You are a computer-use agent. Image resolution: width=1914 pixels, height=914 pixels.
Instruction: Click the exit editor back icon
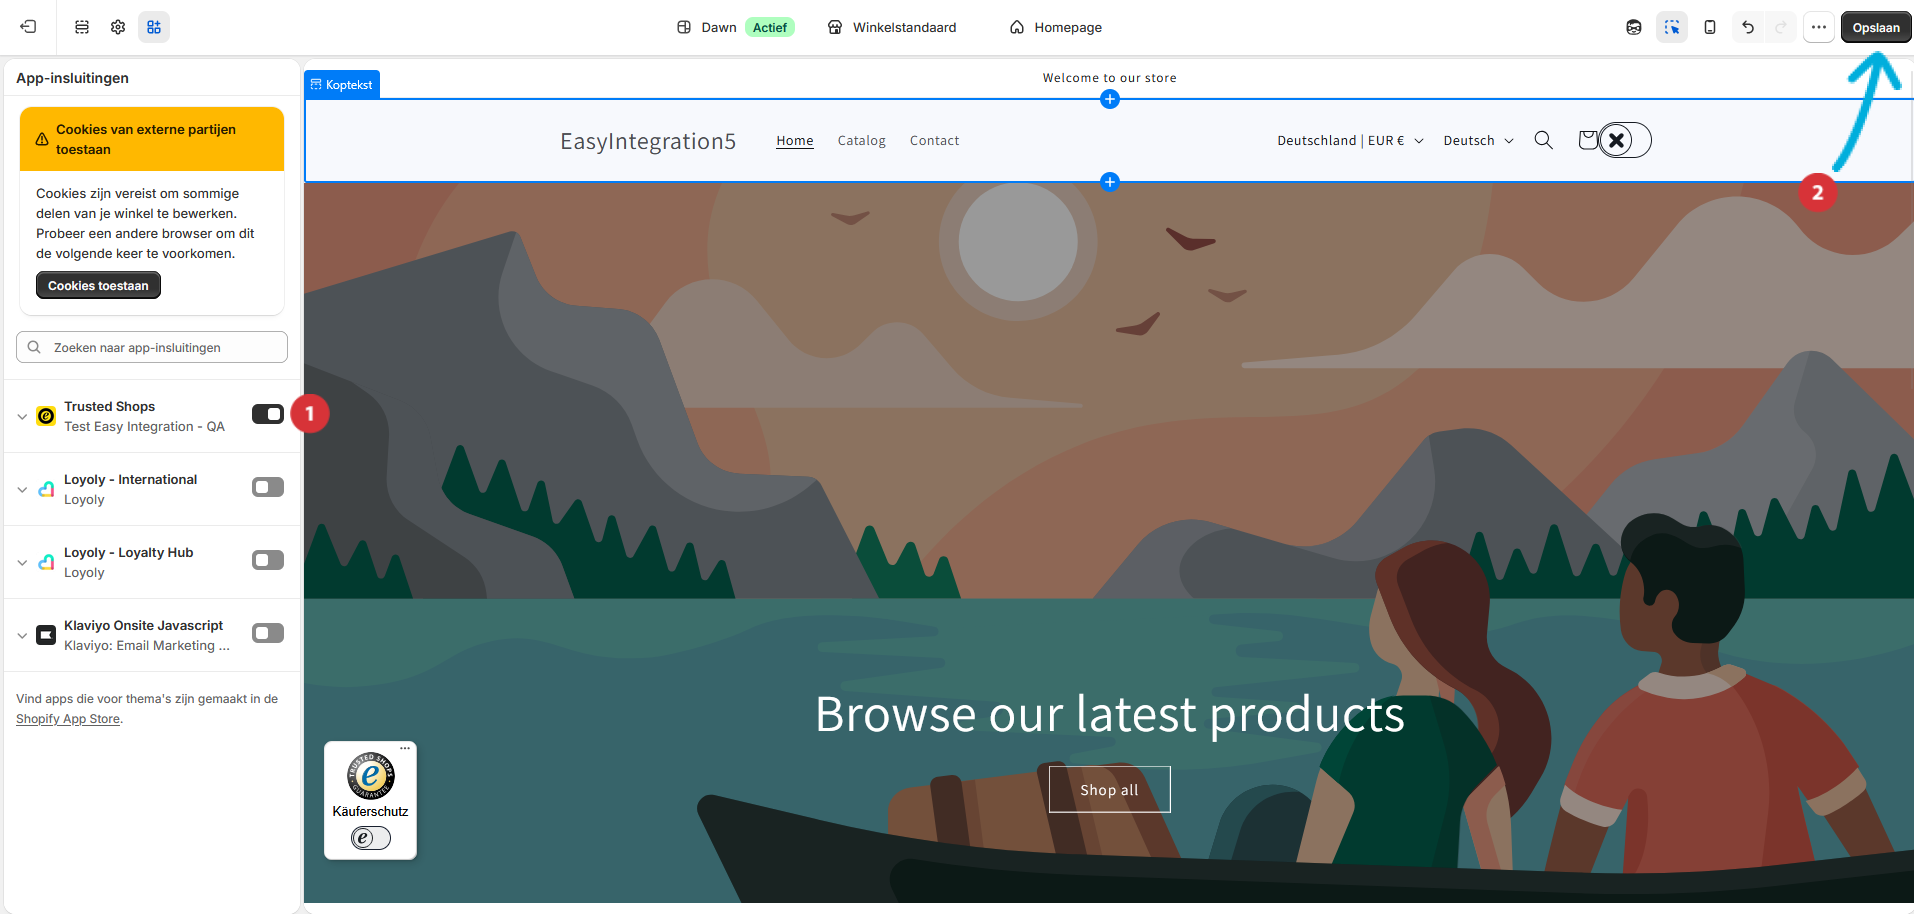[x=29, y=27]
